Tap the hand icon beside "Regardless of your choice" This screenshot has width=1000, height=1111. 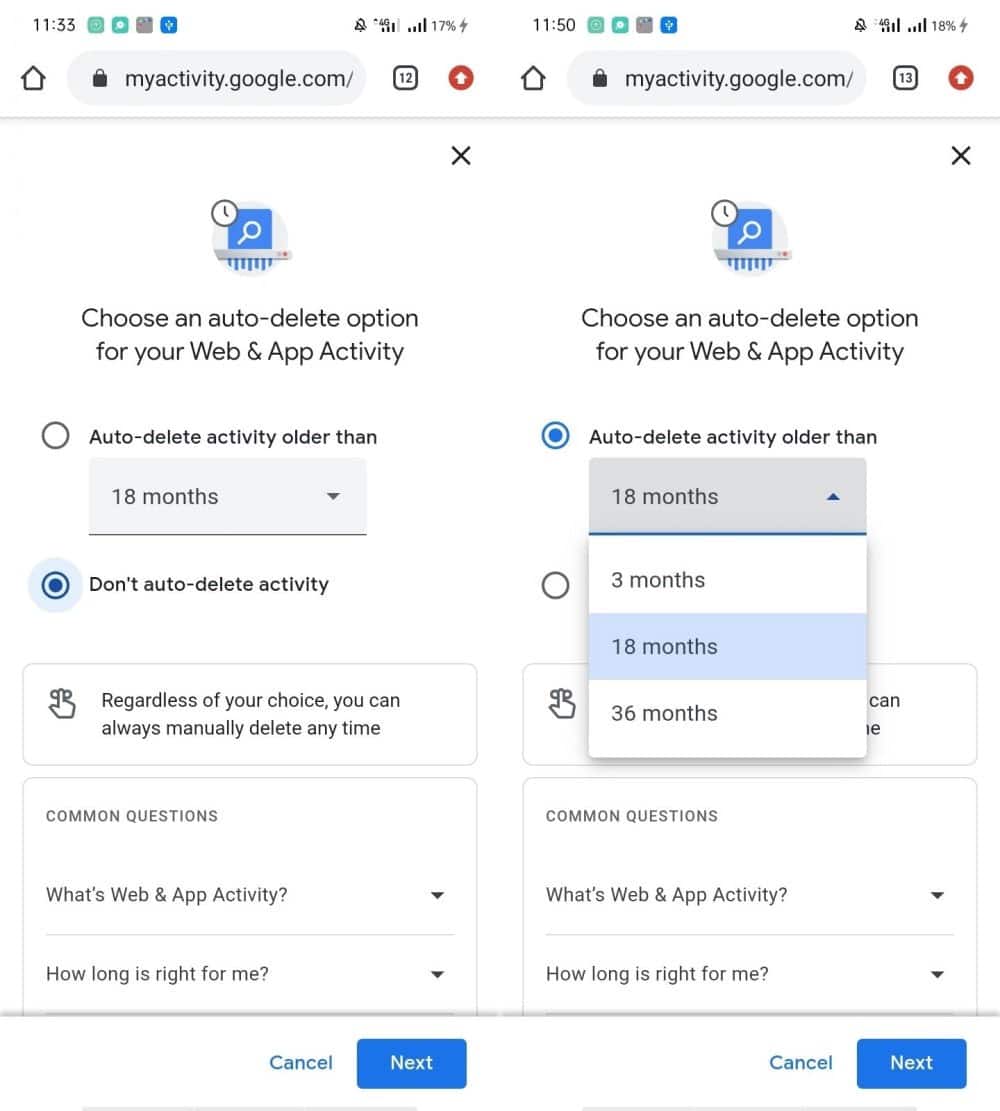(x=62, y=704)
